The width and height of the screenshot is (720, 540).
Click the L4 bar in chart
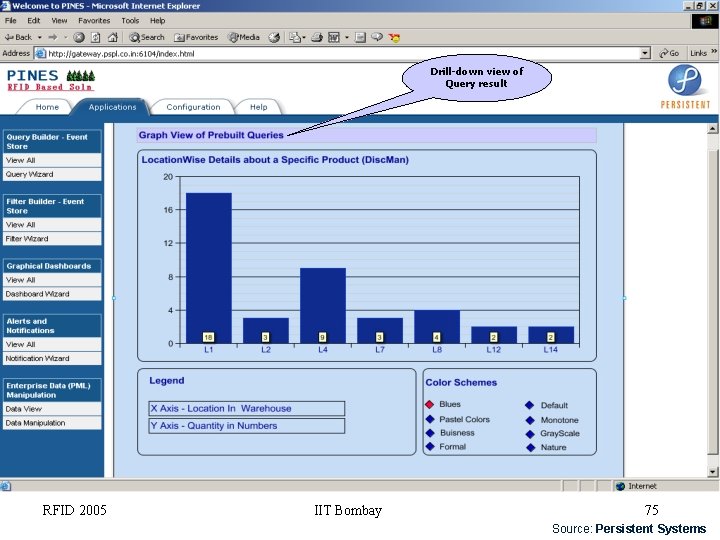point(323,305)
